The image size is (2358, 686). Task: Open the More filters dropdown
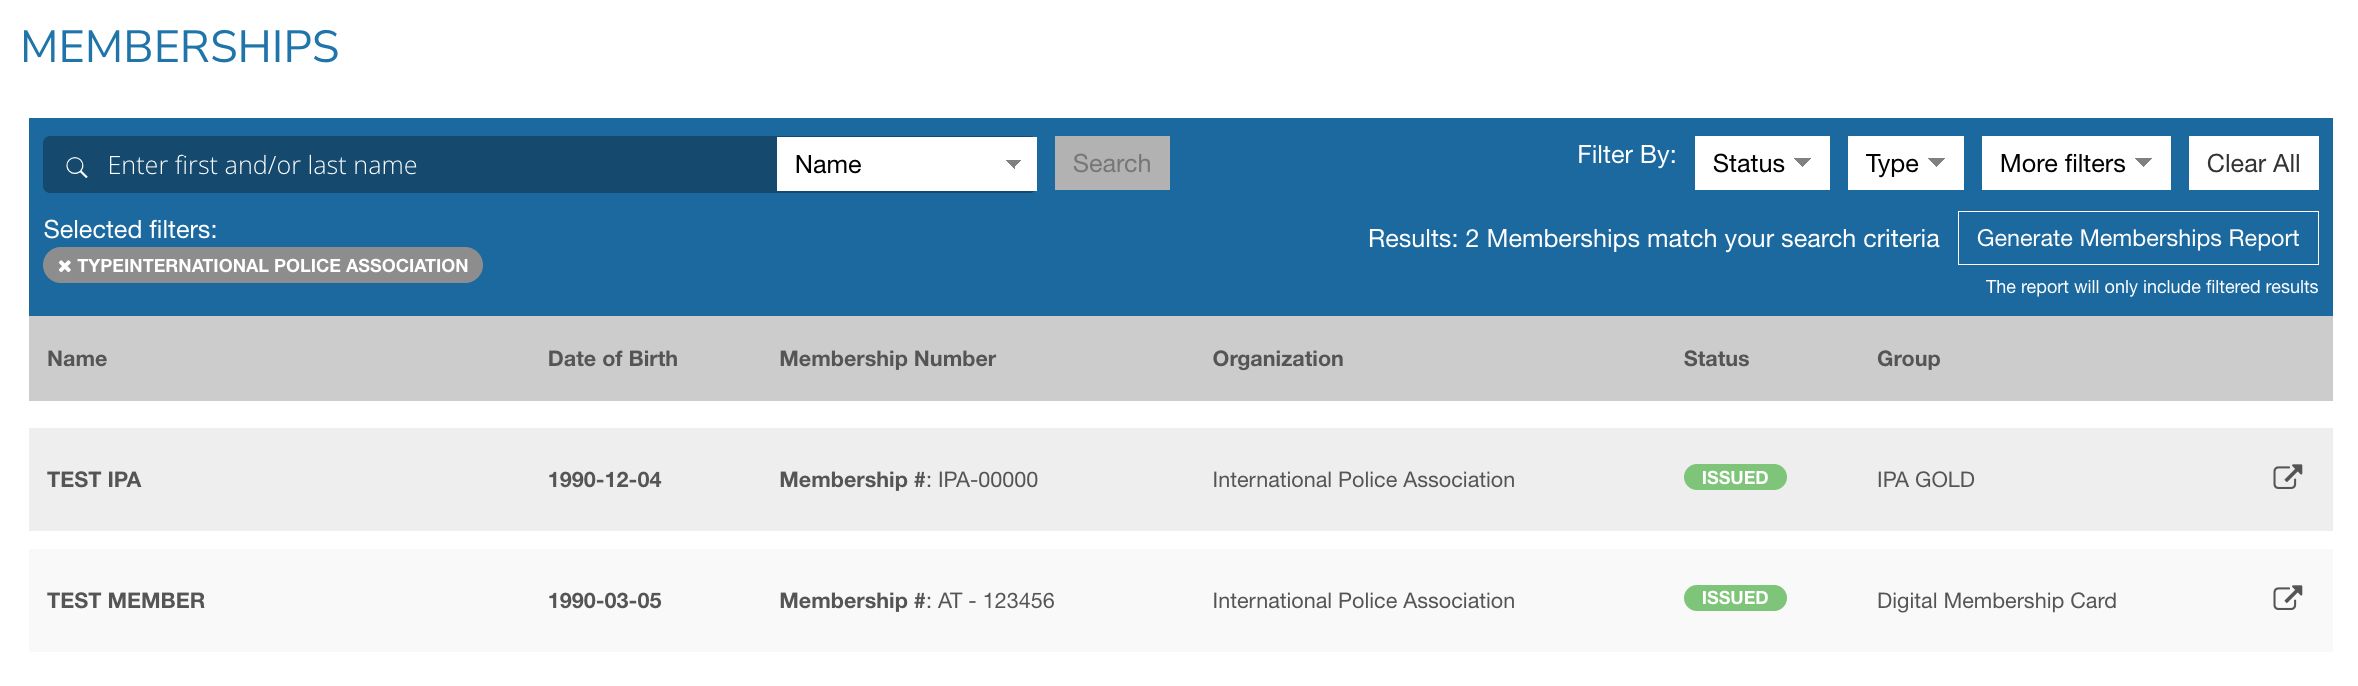point(2075,163)
